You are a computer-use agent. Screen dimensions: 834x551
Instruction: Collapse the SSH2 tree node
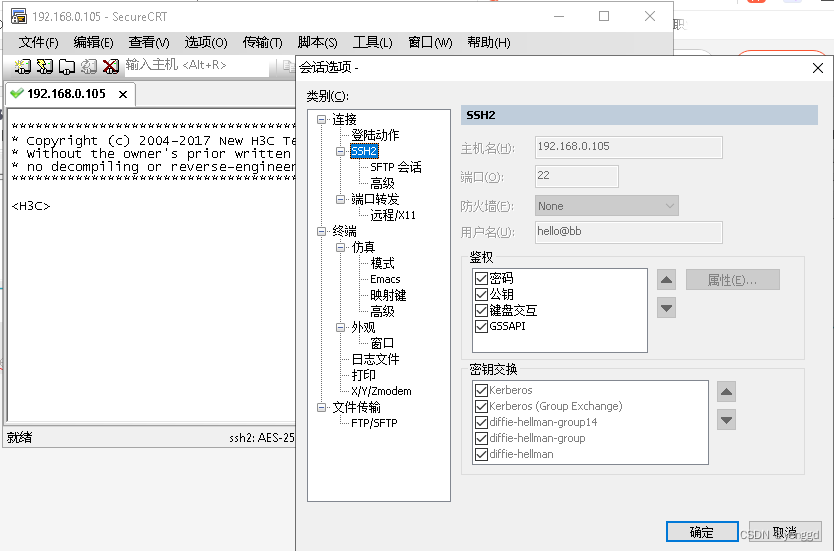tap(340, 151)
